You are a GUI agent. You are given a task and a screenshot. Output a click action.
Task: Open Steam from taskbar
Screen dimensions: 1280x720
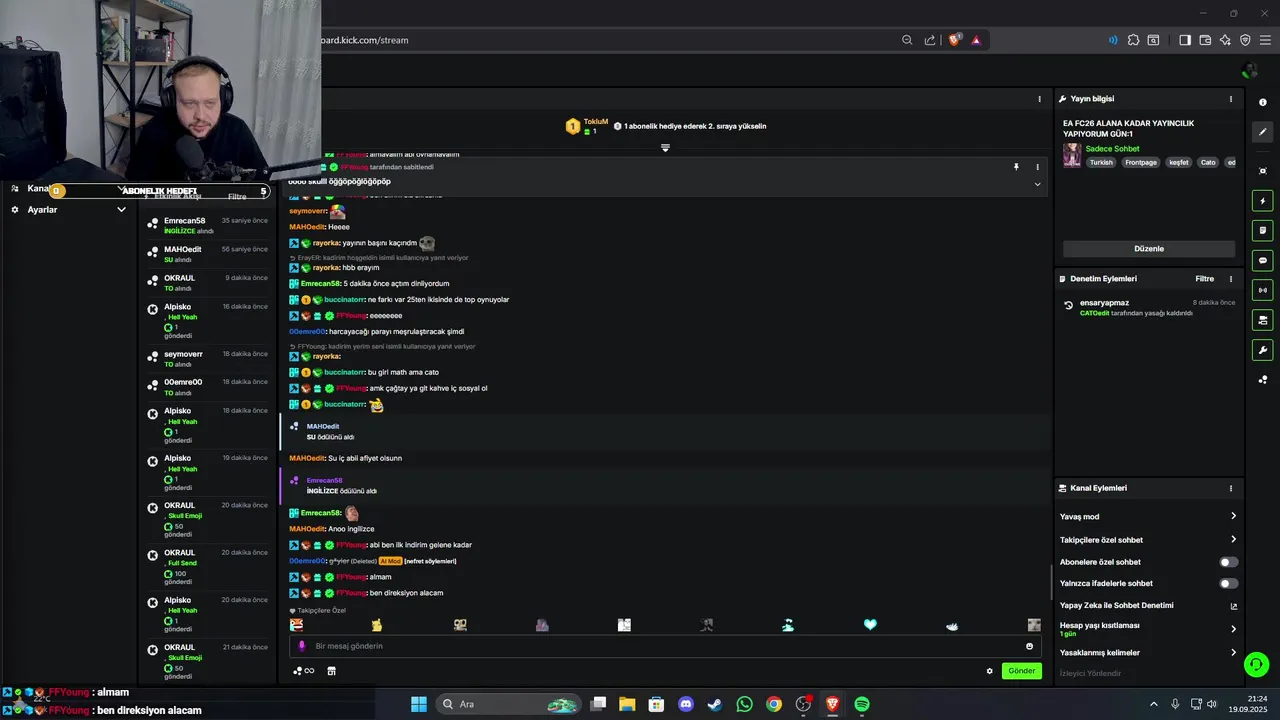pos(715,704)
